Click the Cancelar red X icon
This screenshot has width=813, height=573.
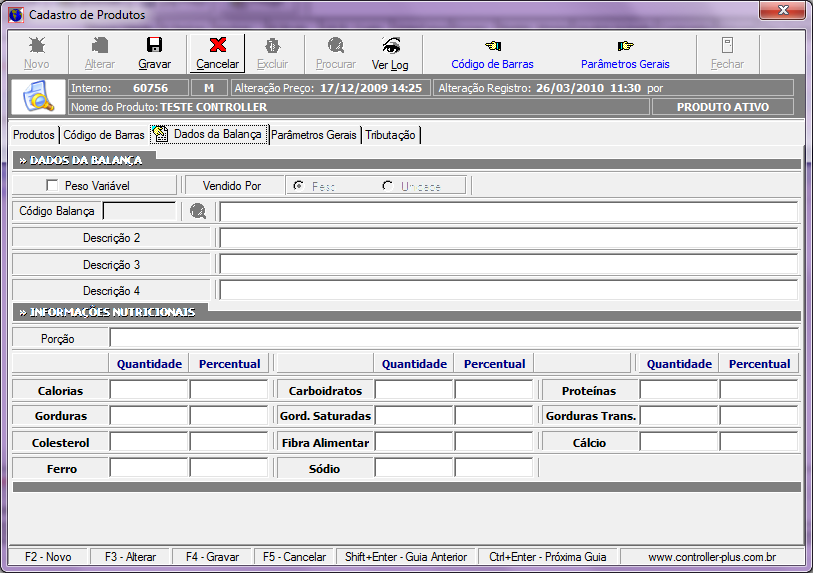pyautogui.click(x=218, y=45)
